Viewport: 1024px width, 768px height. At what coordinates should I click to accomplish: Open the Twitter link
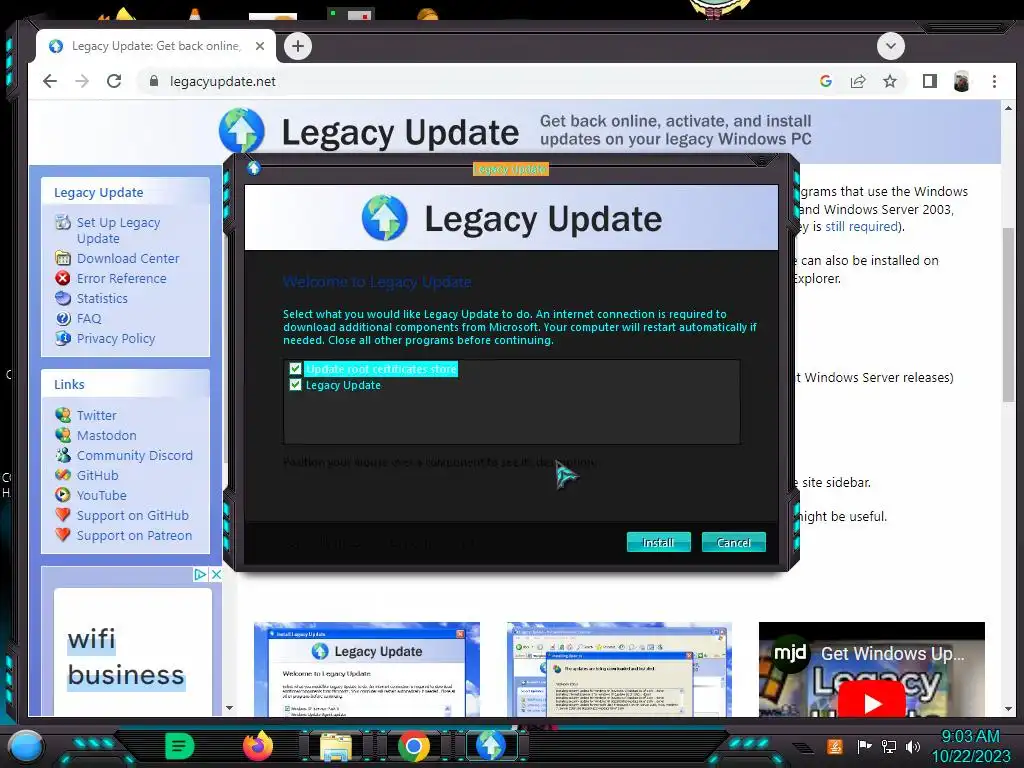tap(97, 415)
